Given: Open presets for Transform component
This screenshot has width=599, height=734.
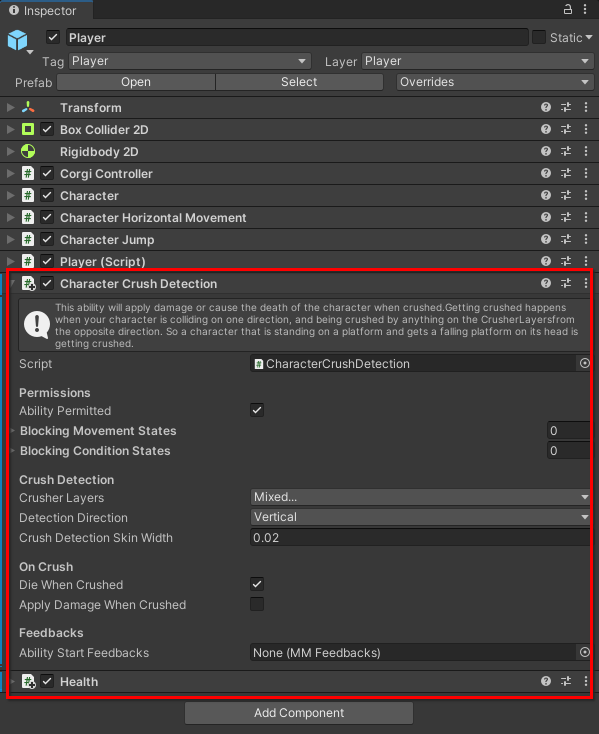Looking at the screenshot, I should point(566,107).
